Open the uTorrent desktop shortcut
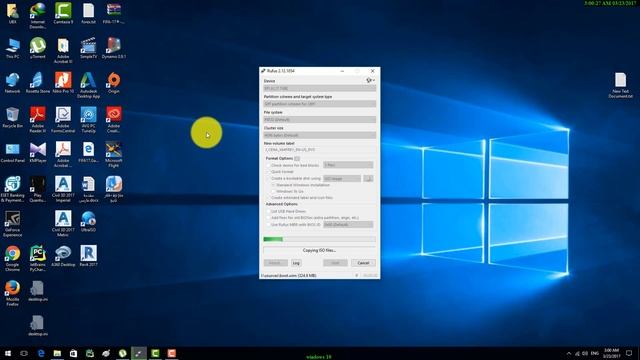 38,48
